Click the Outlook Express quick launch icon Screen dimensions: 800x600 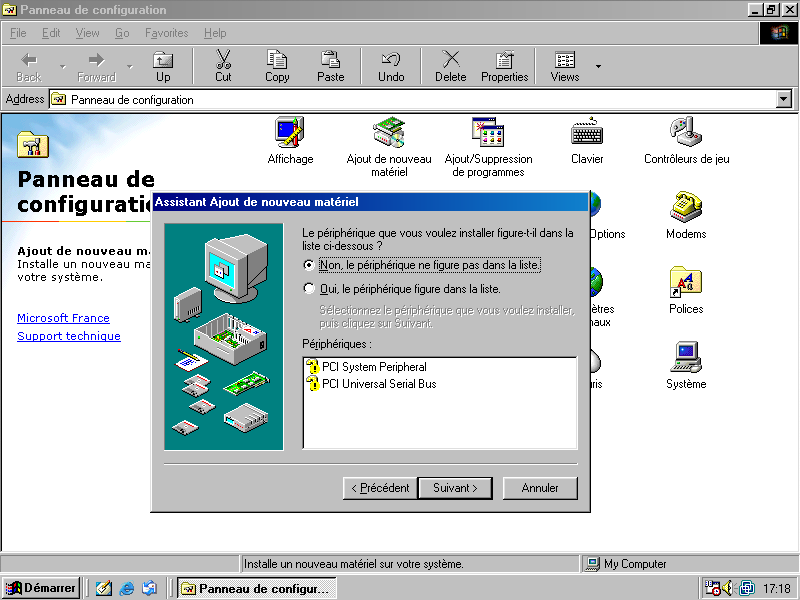[x=149, y=588]
